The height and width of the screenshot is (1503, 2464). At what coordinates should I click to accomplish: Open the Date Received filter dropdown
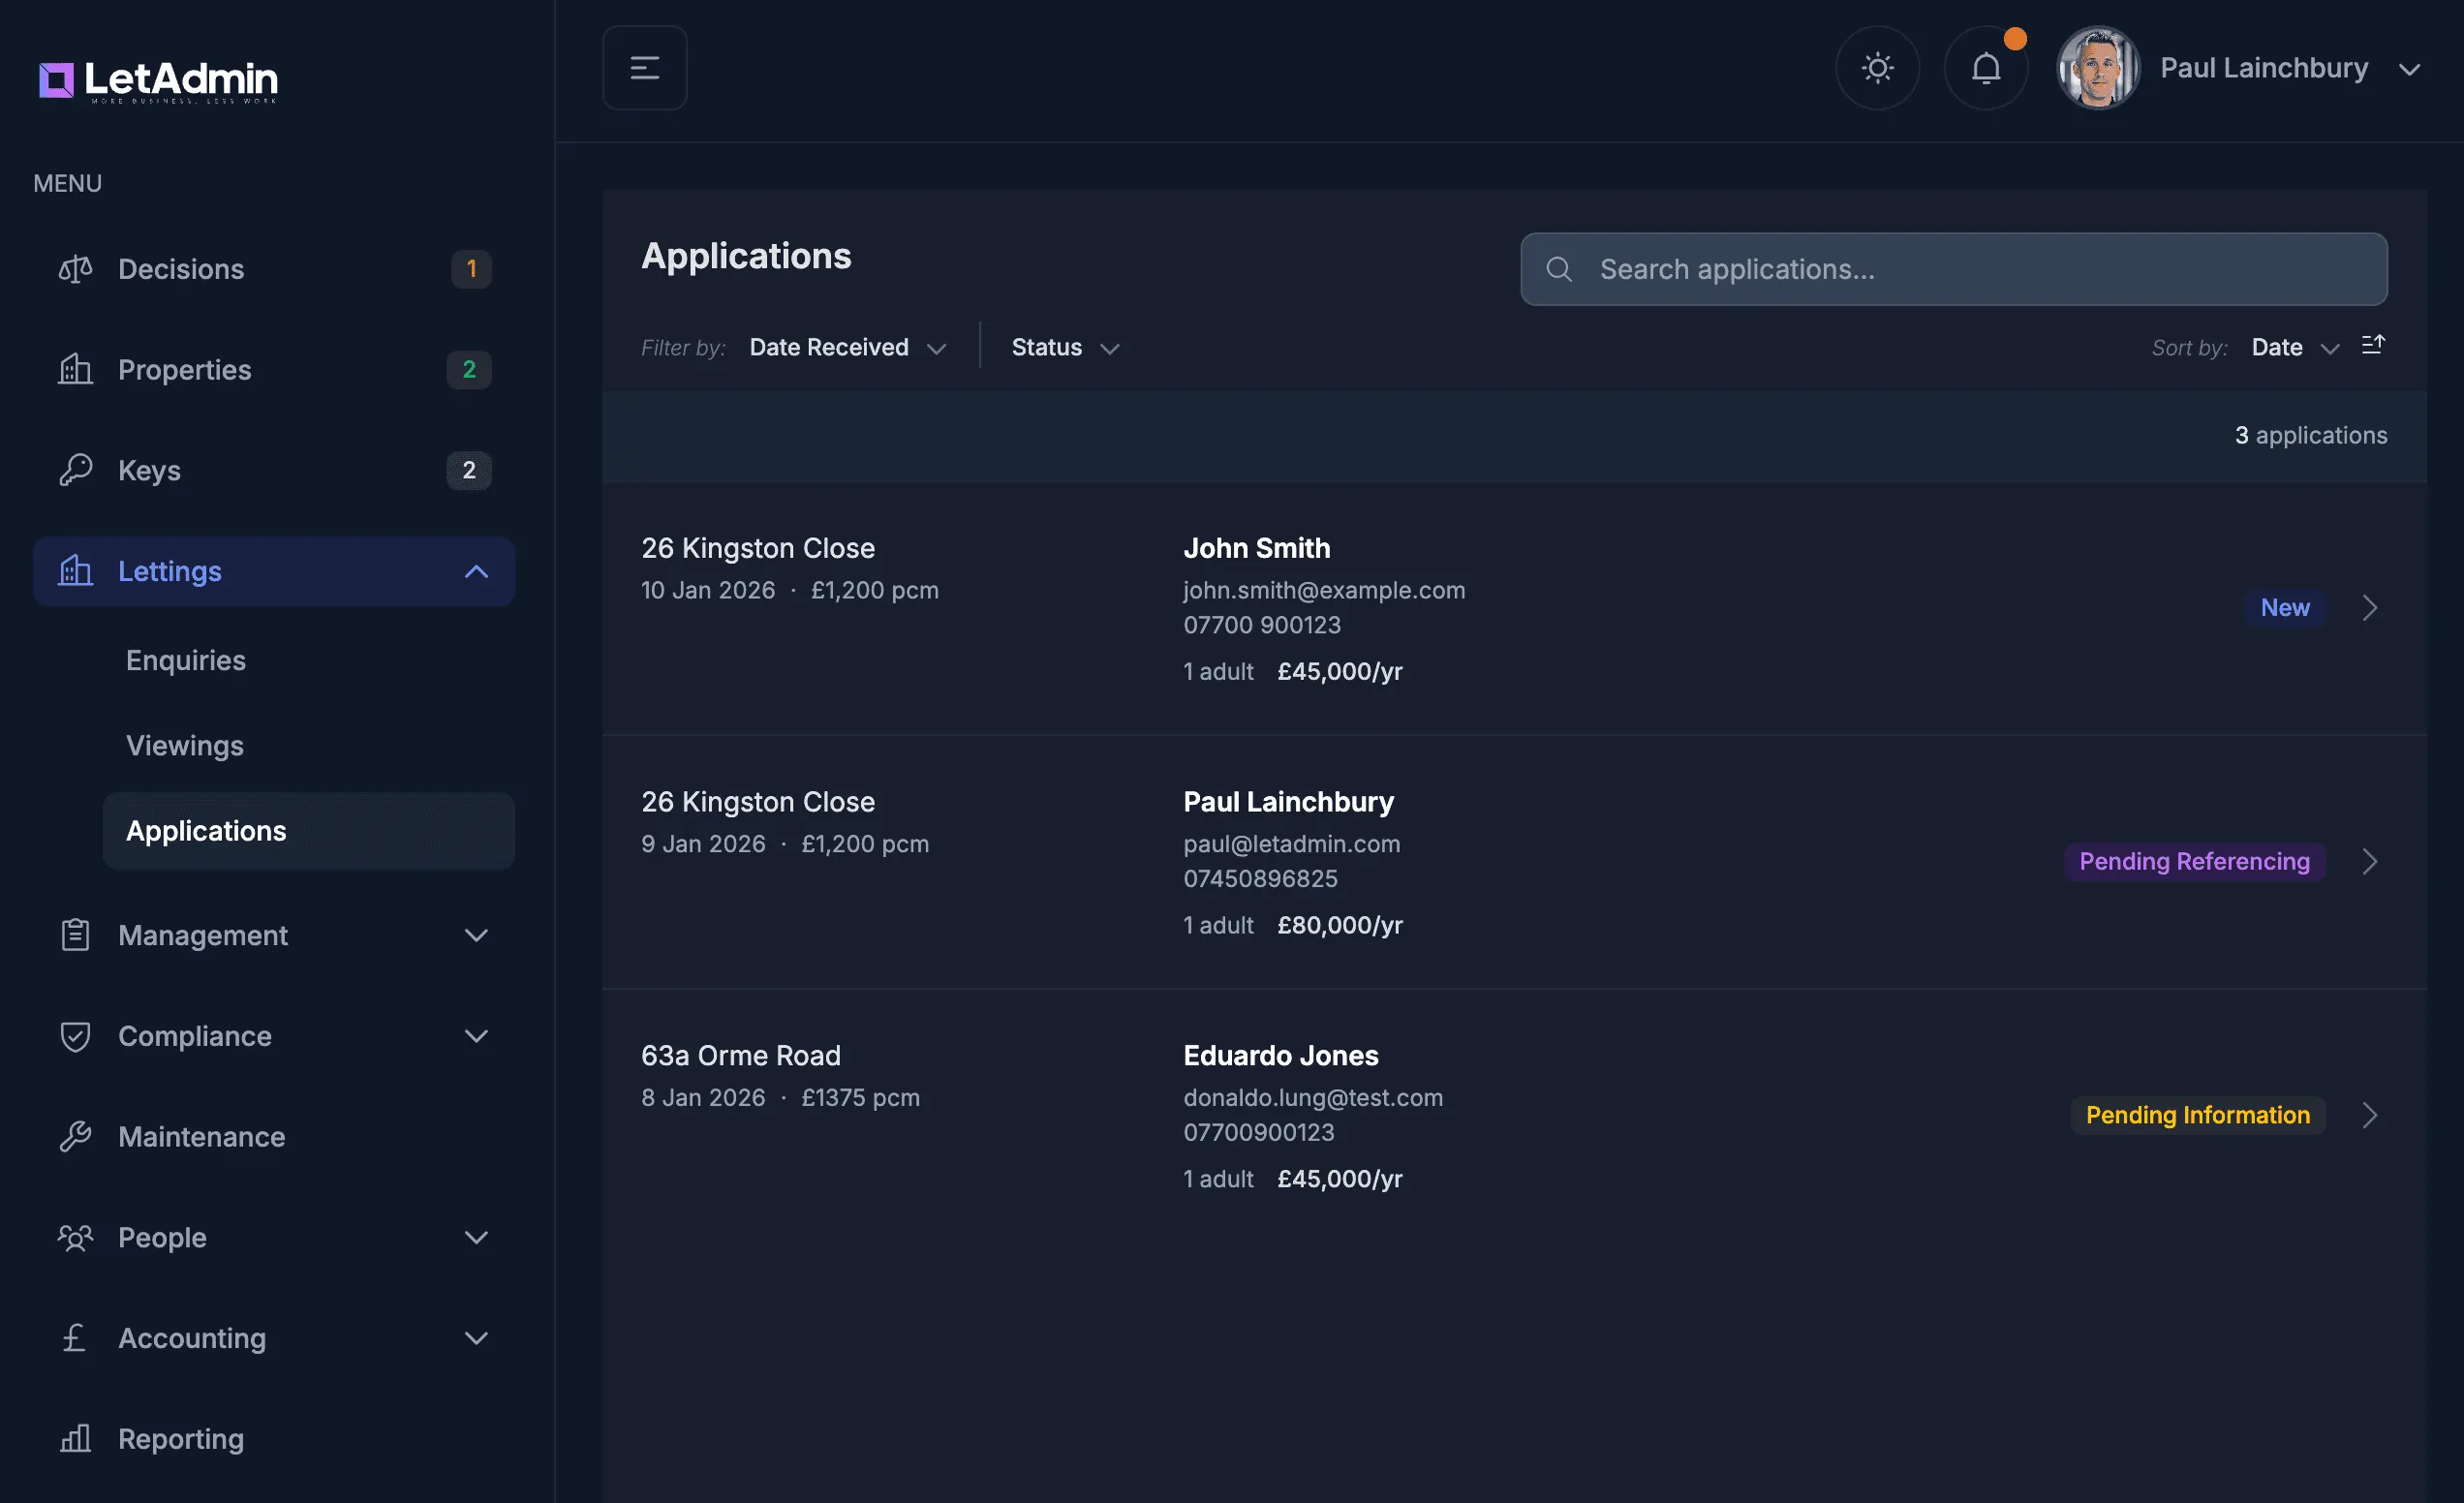847,347
